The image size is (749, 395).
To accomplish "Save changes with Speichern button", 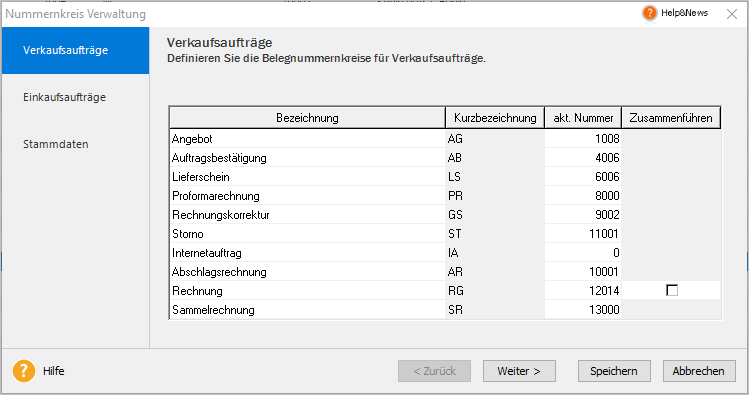I will (x=614, y=371).
